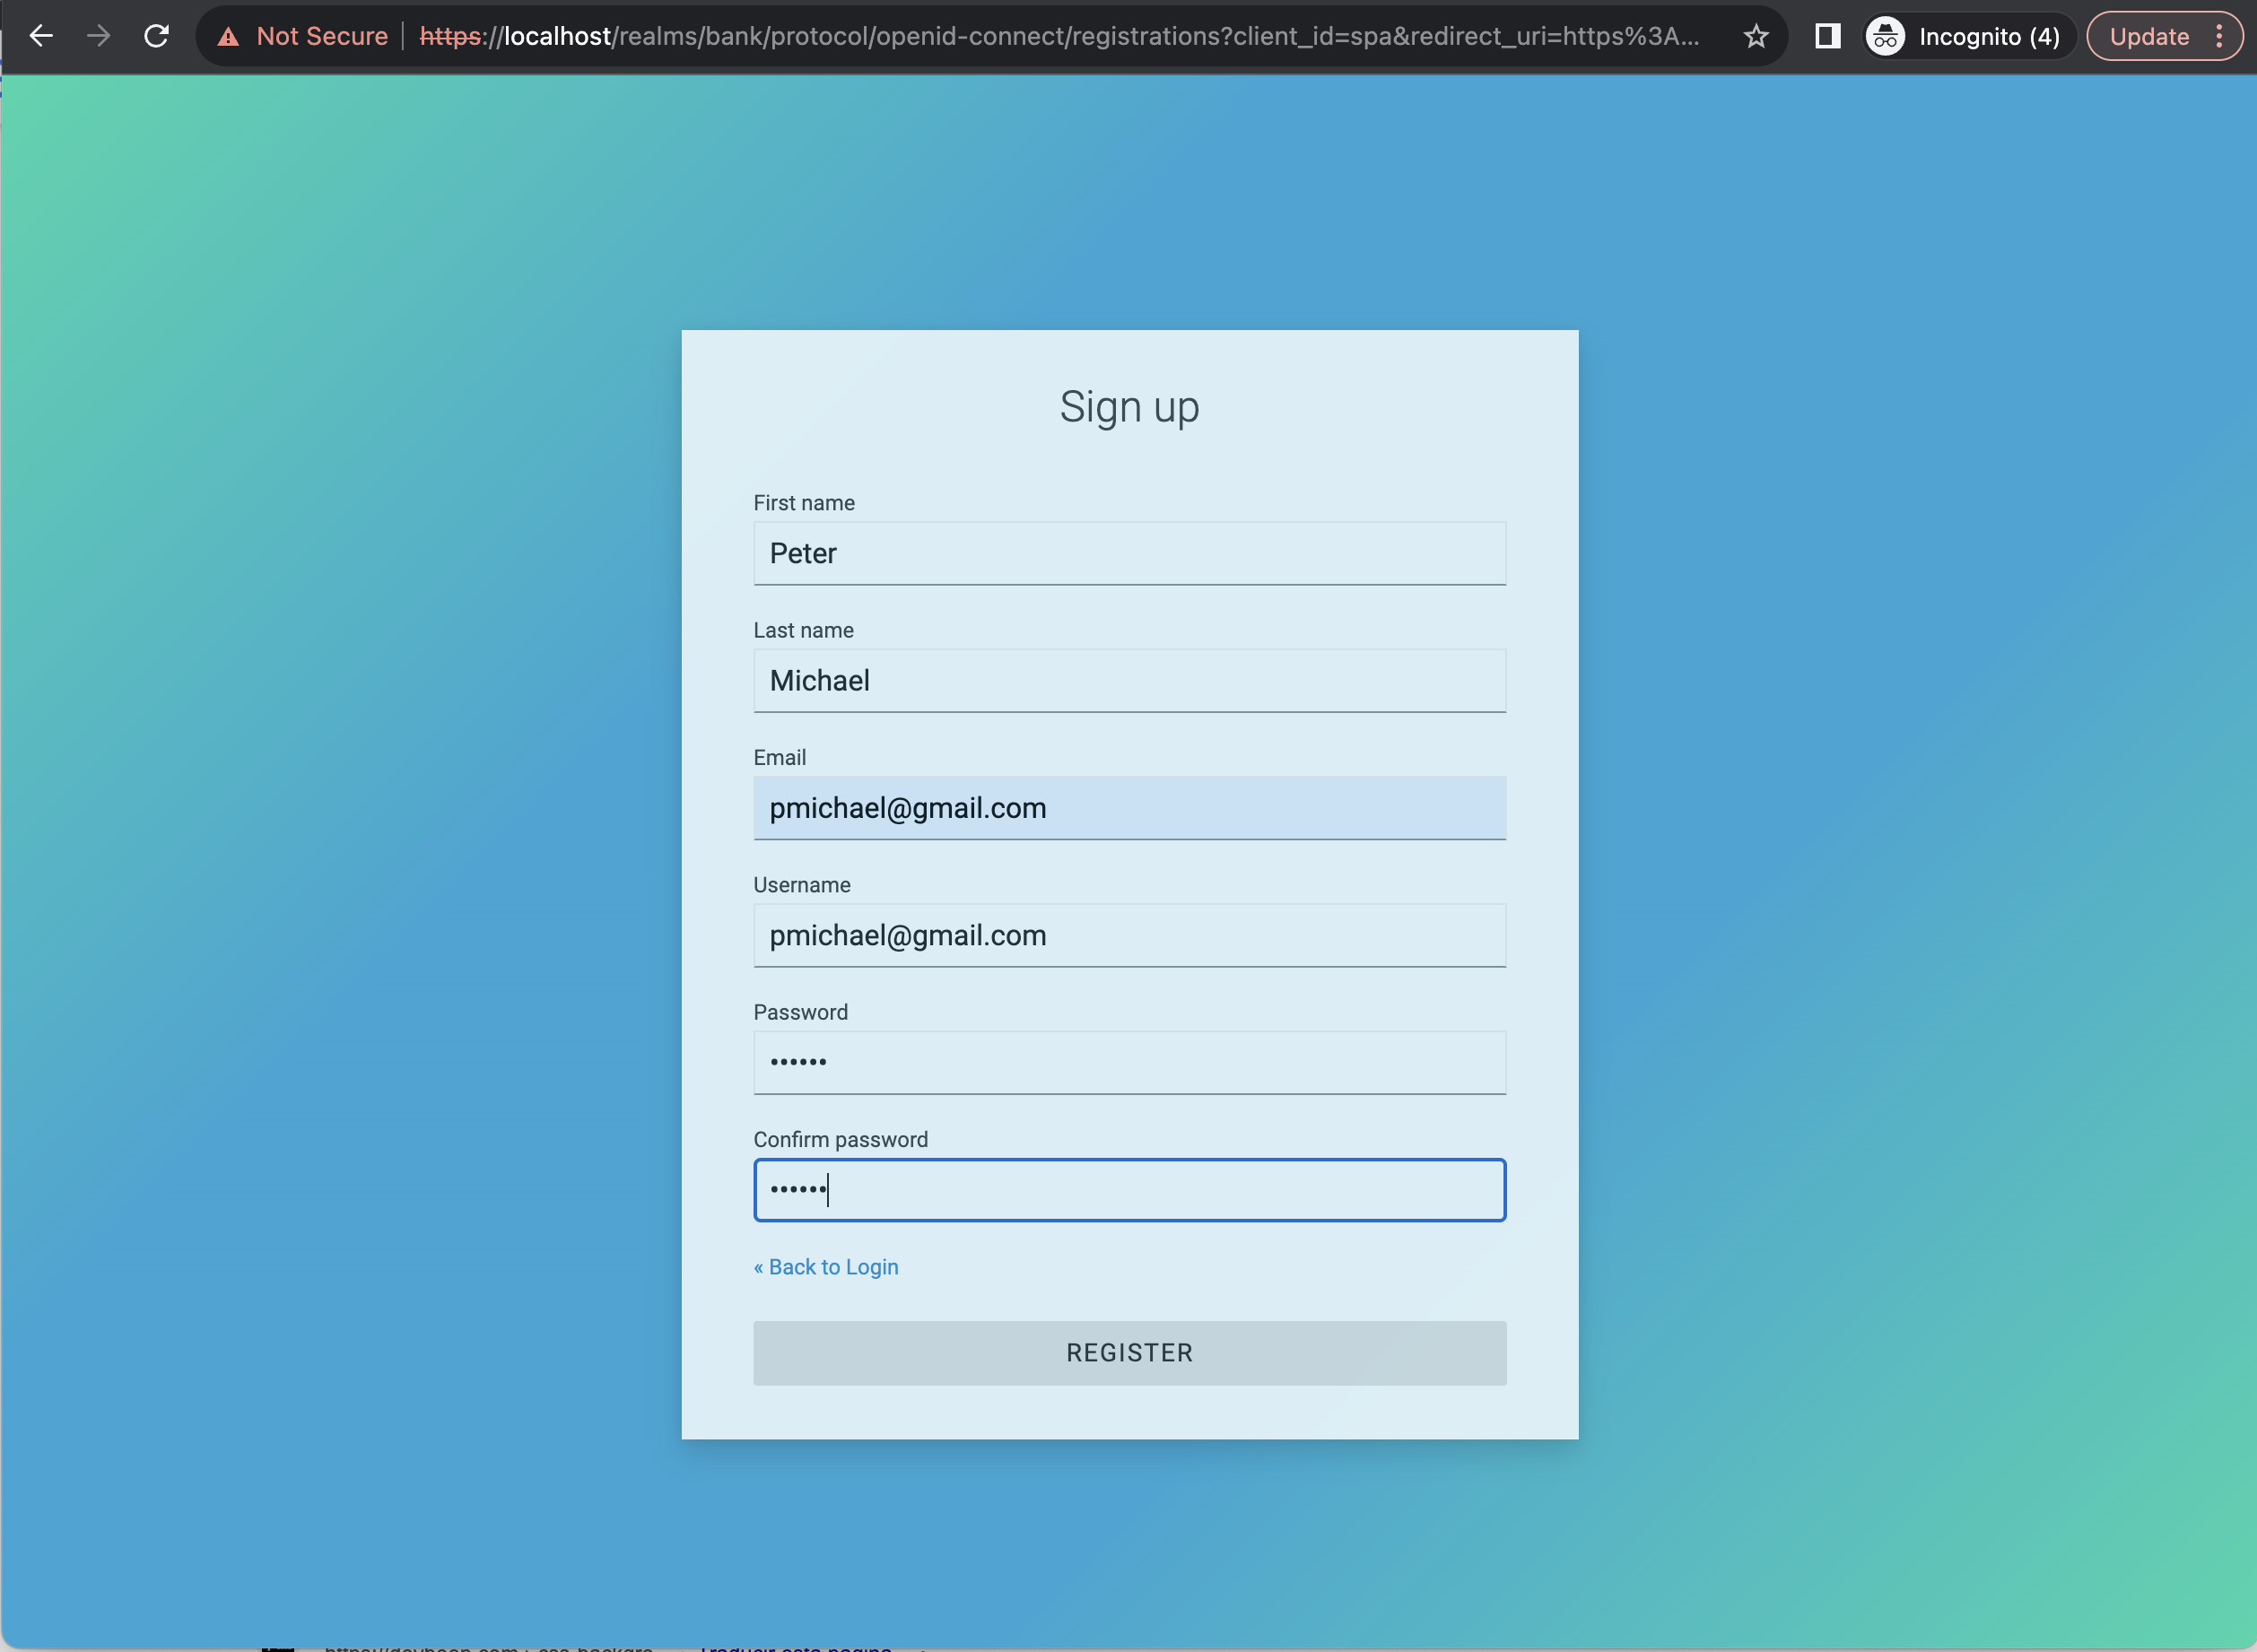The width and height of the screenshot is (2257, 1652).
Task: Click the browser forward arrow
Action: click(x=98, y=37)
